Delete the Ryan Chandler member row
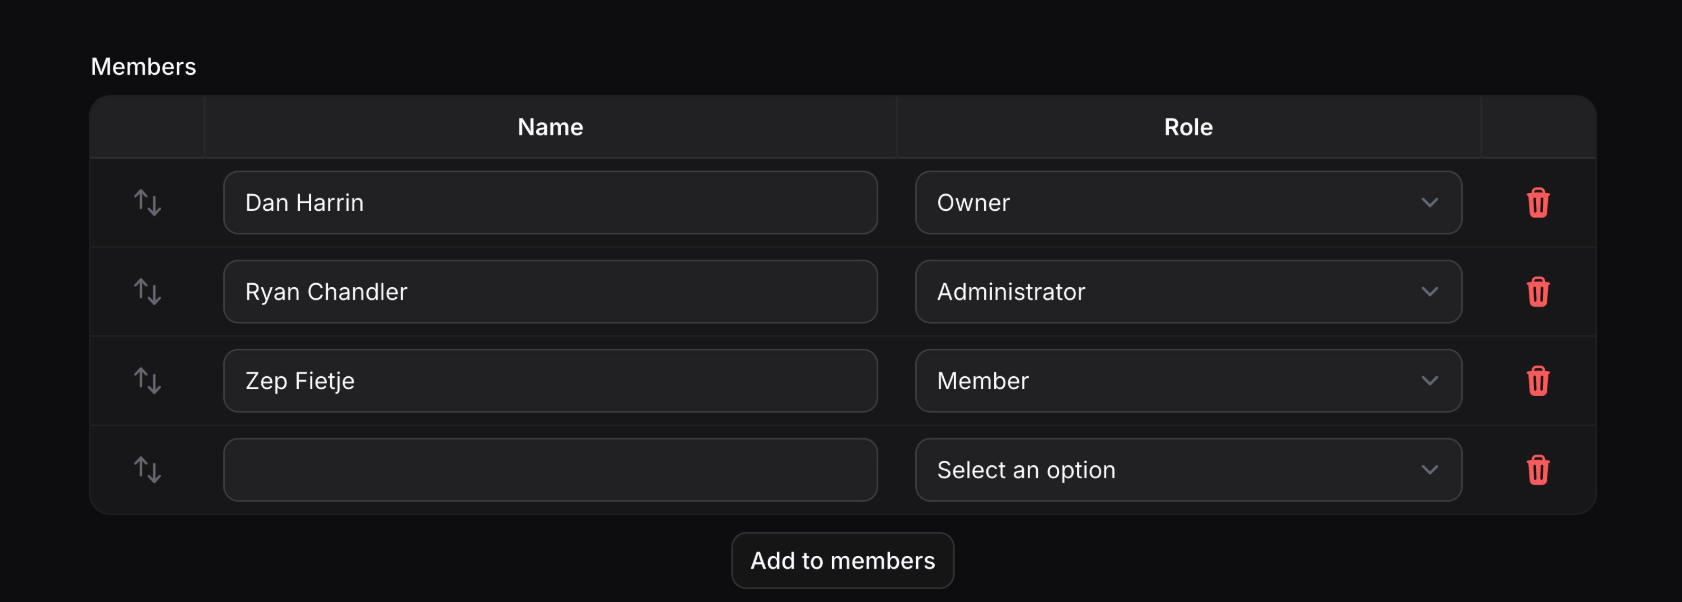The image size is (1682, 602). [x=1538, y=292]
